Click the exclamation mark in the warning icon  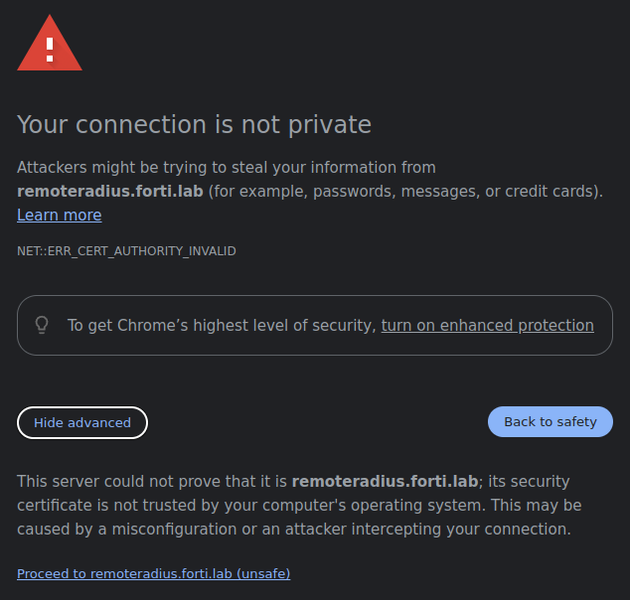pyautogui.click(x=50, y=48)
